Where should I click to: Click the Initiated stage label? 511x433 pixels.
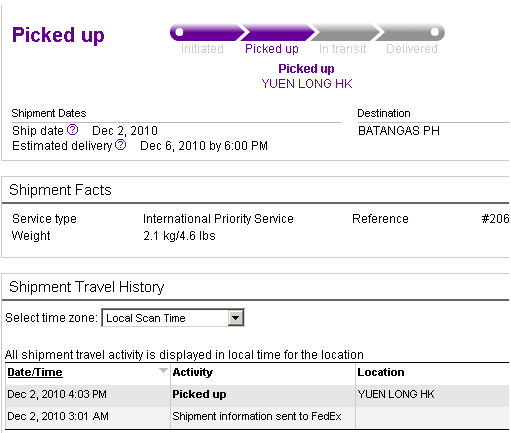pyautogui.click(x=202, y=49)
